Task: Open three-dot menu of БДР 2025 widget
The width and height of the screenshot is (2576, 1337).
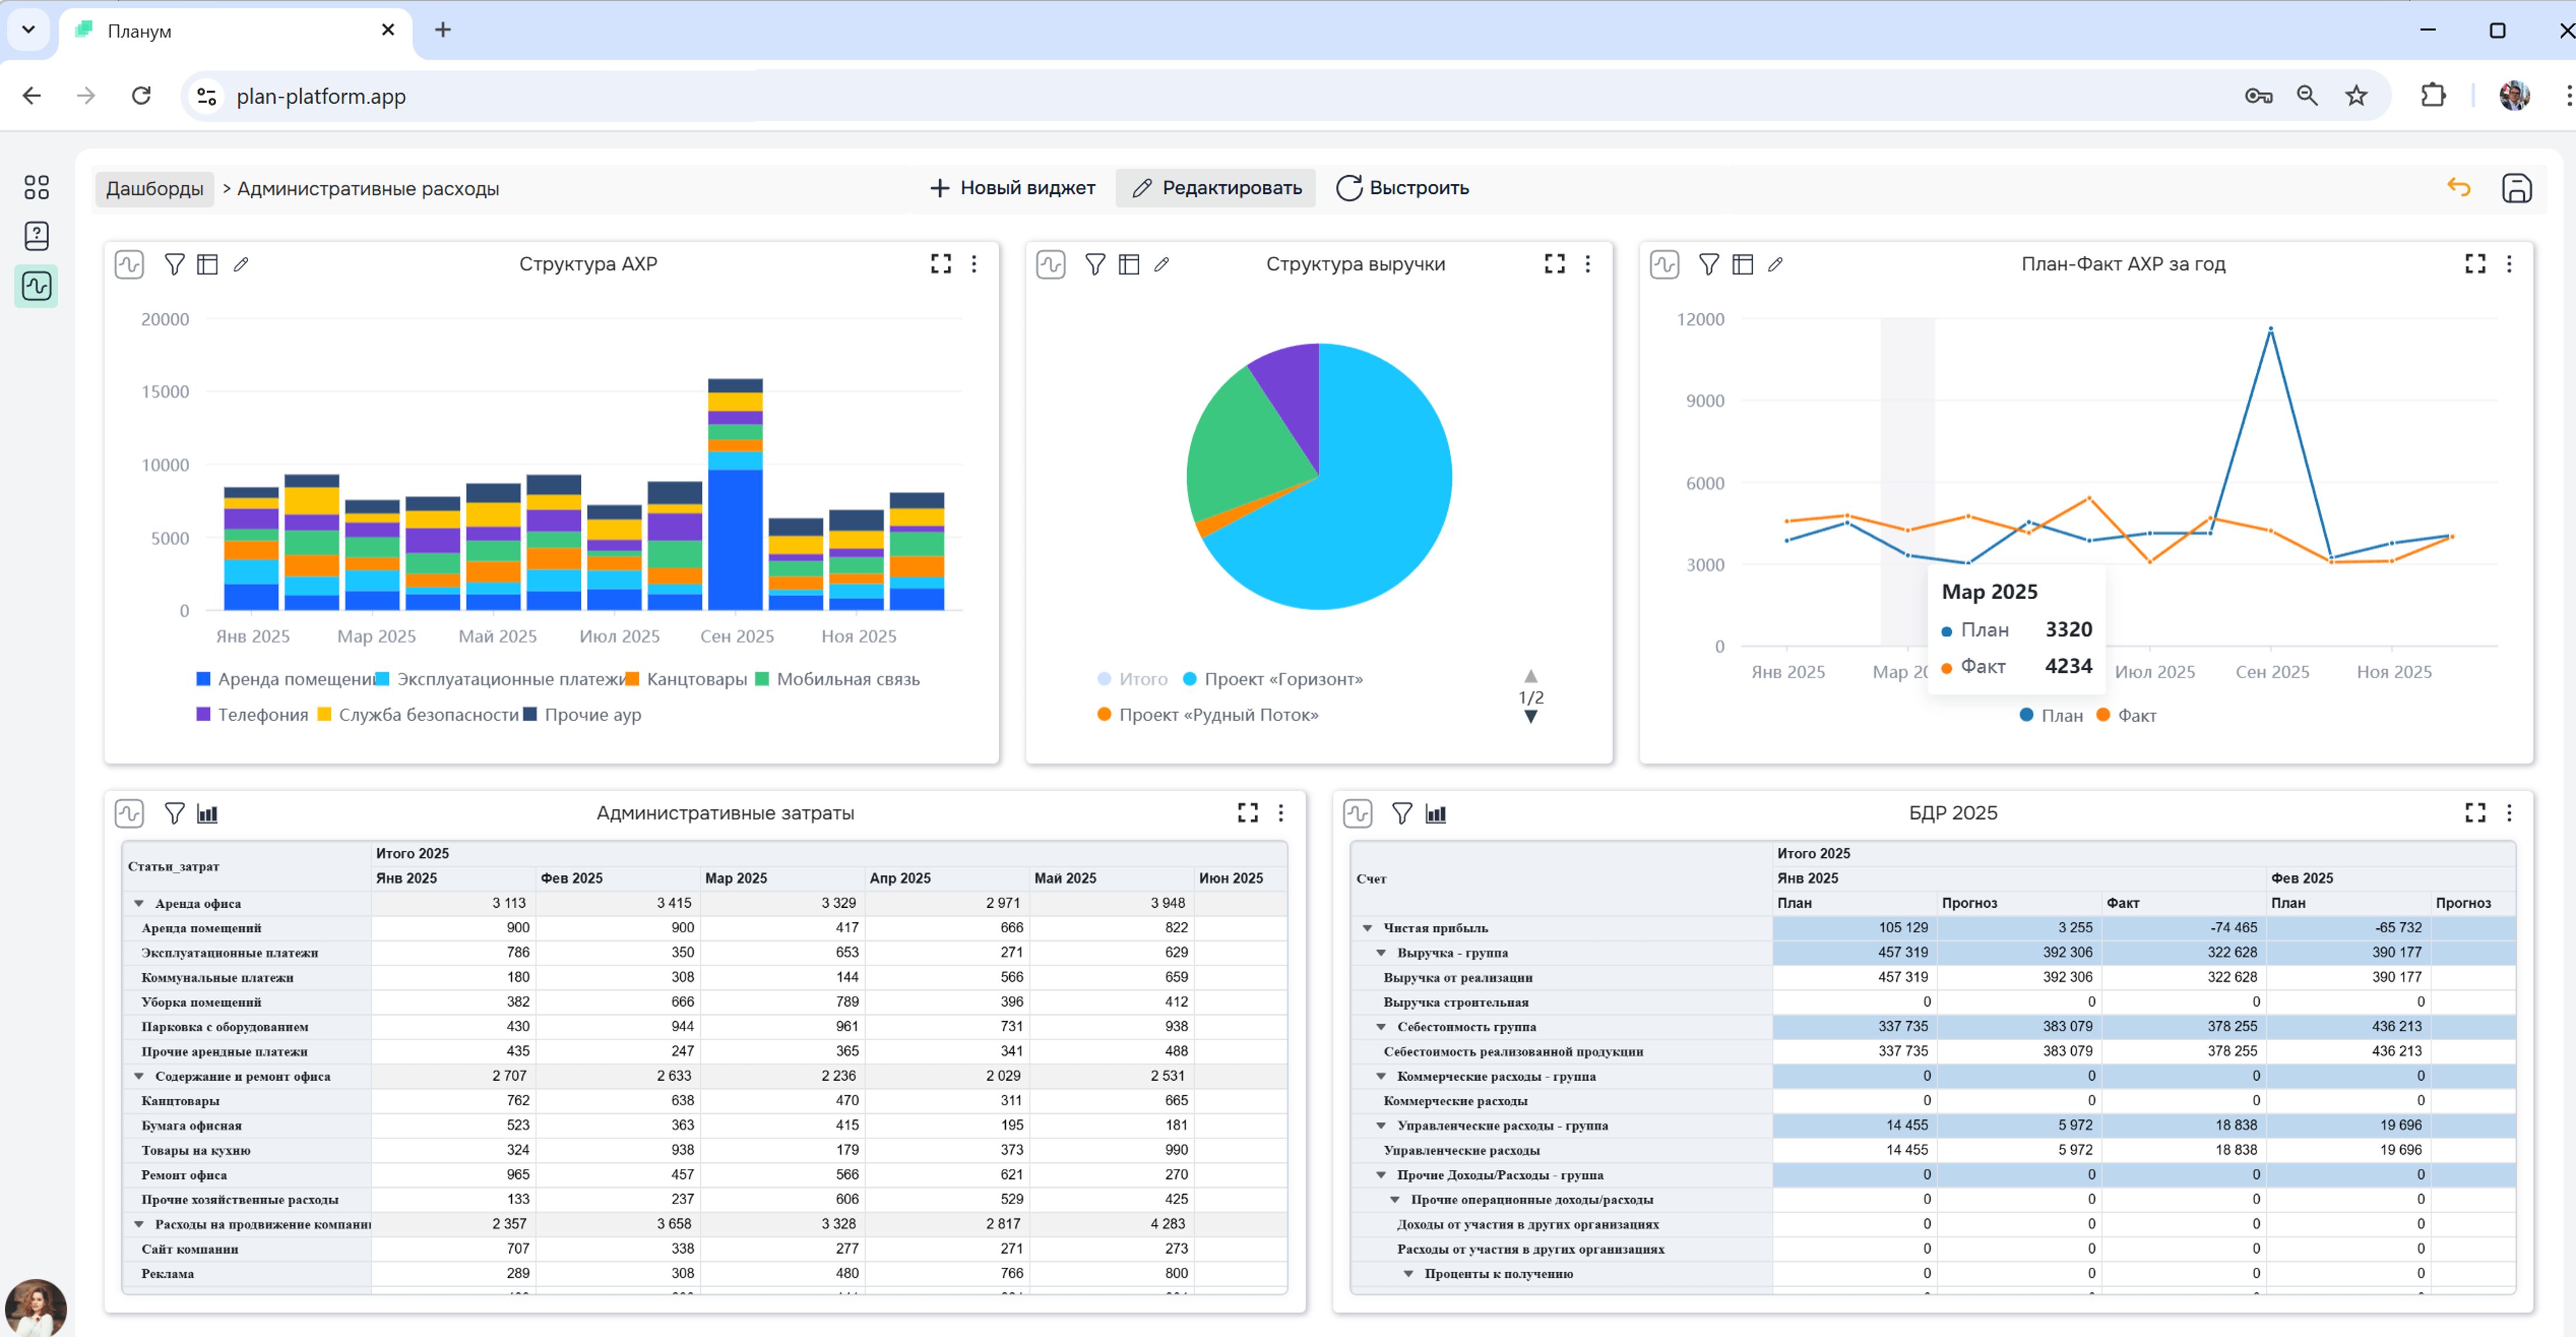Action: (x=2508, y=813)
